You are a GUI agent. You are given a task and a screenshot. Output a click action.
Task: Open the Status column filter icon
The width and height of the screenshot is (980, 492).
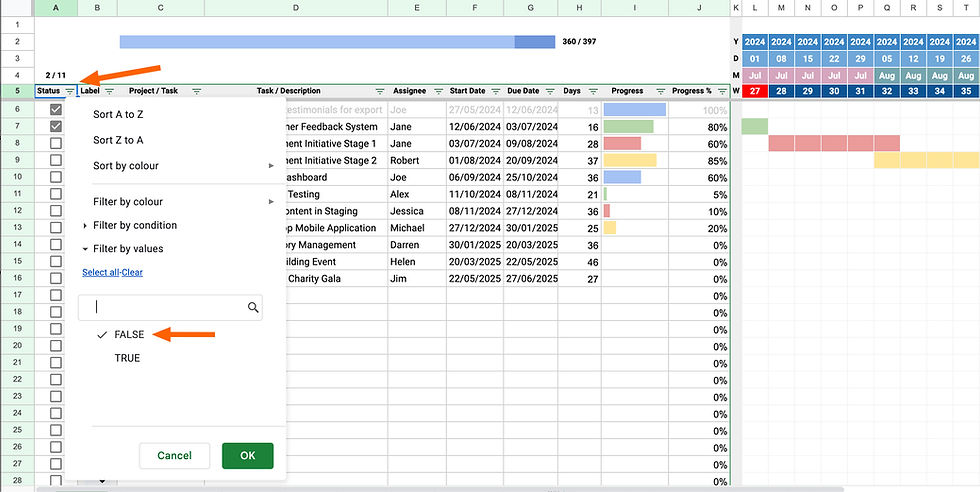point(70,91)
